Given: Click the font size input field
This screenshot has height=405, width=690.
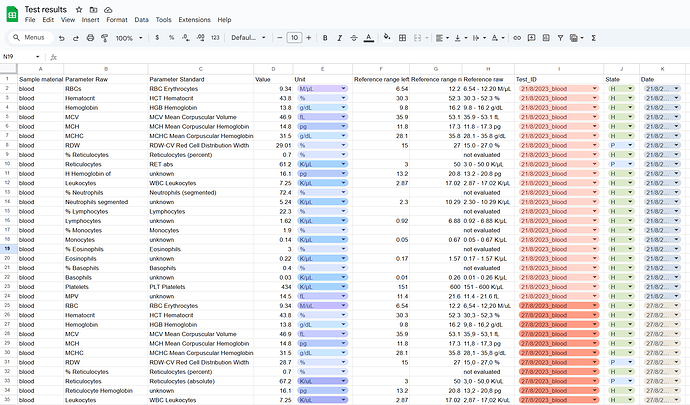Looking at the screenshot, I should tap(294, 38).
